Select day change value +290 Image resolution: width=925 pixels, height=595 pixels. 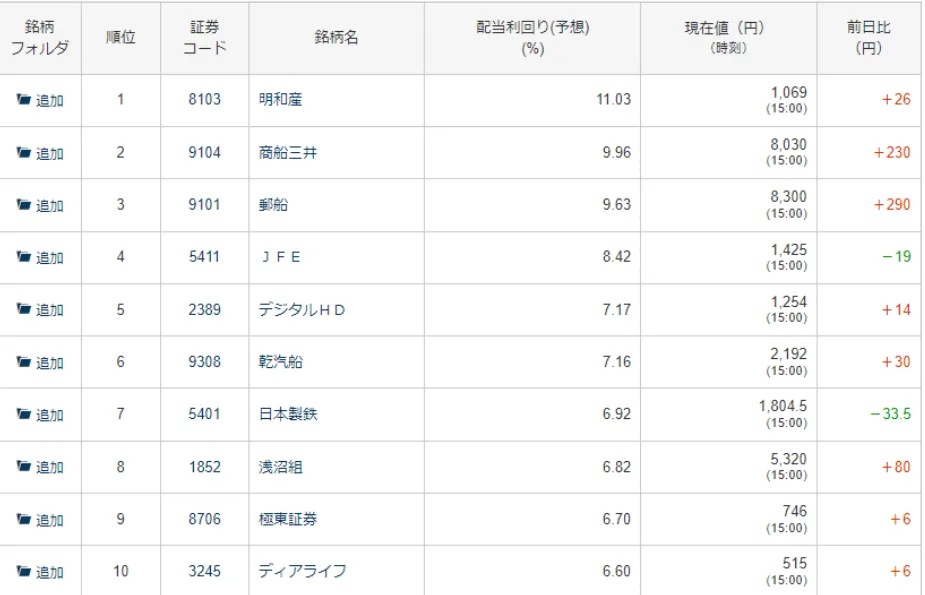click(x=892, y=205)
